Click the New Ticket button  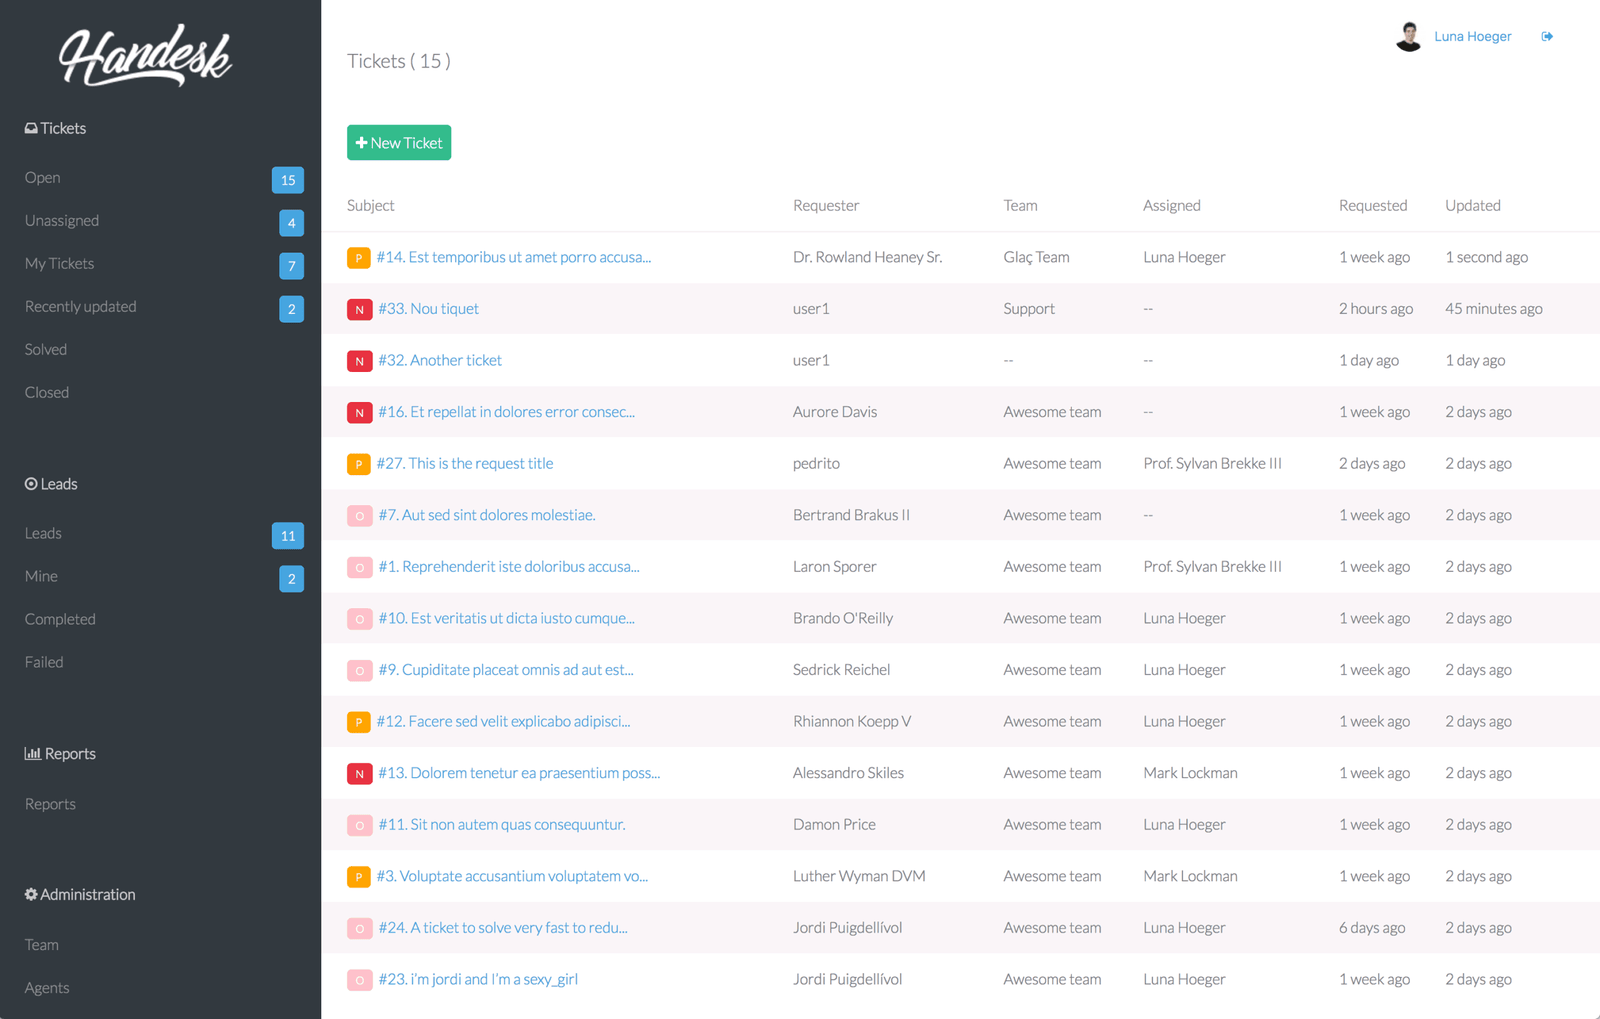coord(398,142)
